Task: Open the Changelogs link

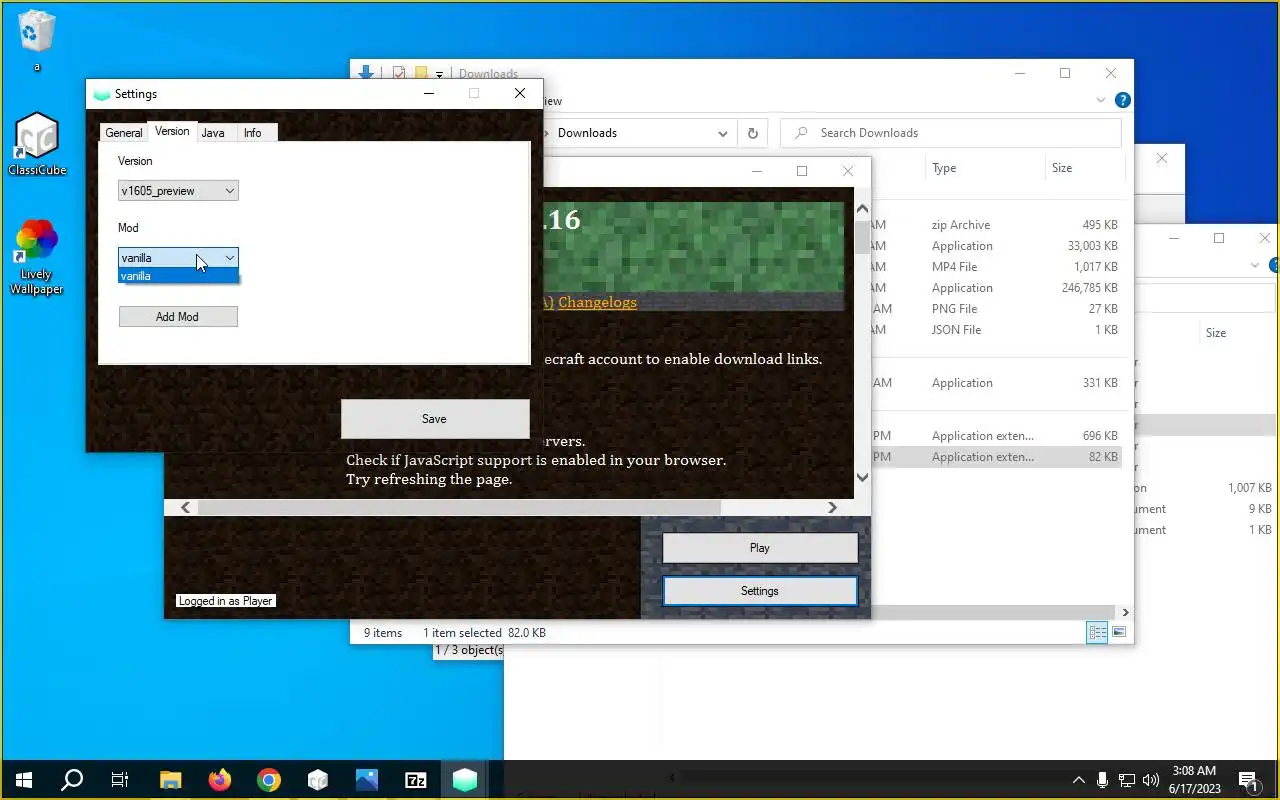Action: point(597,302)
